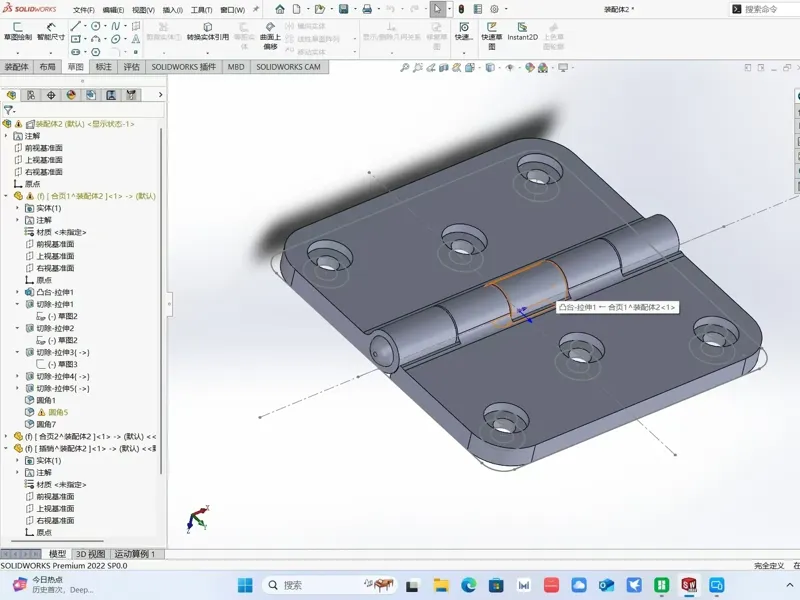Click the Windows taskbar search box
This screenshot has width=800, height=600.
[x=311, y=585]
